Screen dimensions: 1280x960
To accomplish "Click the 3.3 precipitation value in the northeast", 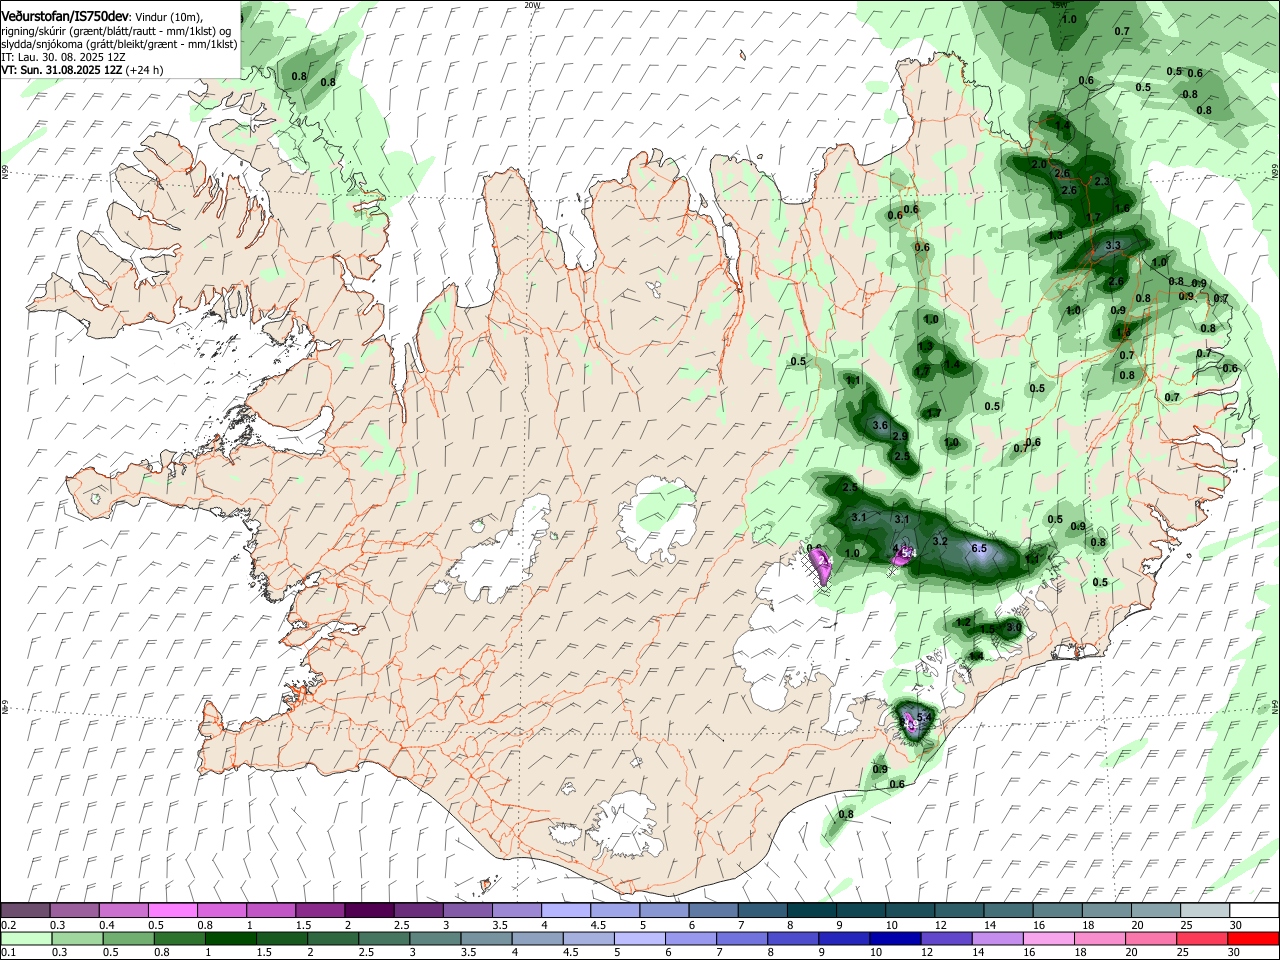I will coord(1113,245).
